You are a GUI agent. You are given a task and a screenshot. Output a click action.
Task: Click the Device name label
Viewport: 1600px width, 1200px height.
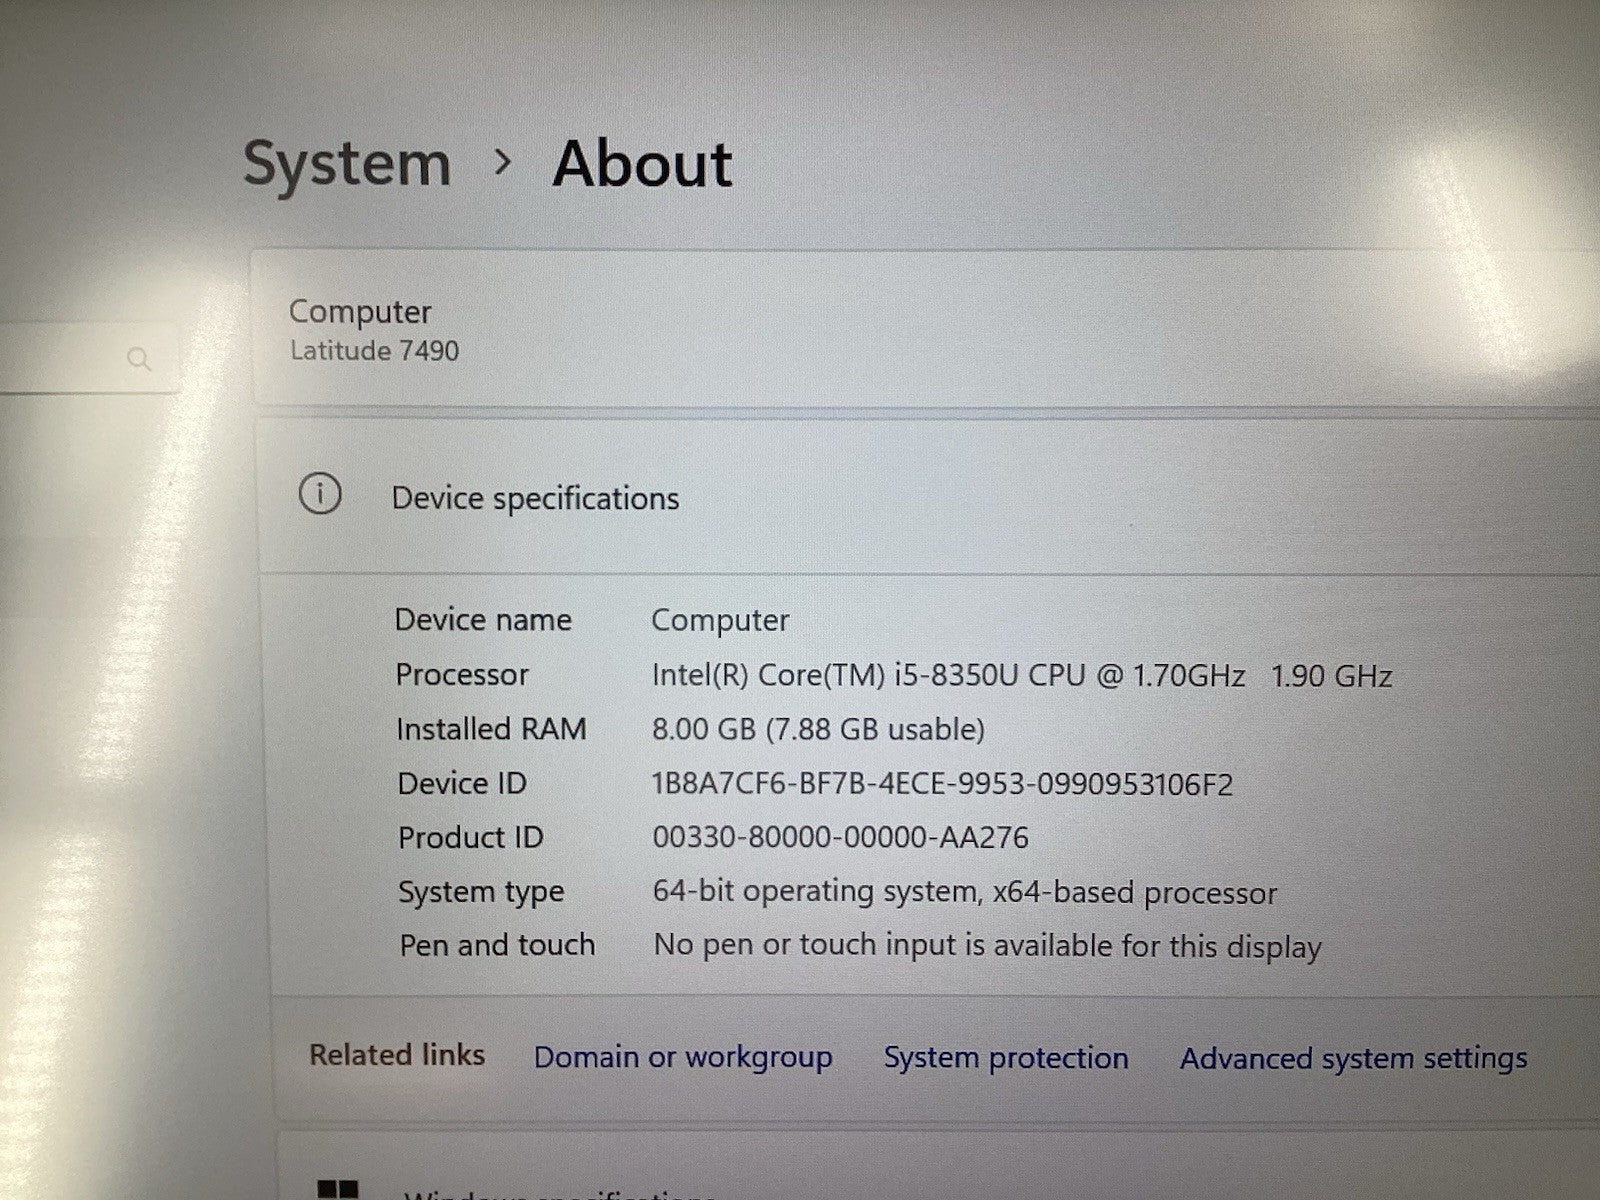483,620
